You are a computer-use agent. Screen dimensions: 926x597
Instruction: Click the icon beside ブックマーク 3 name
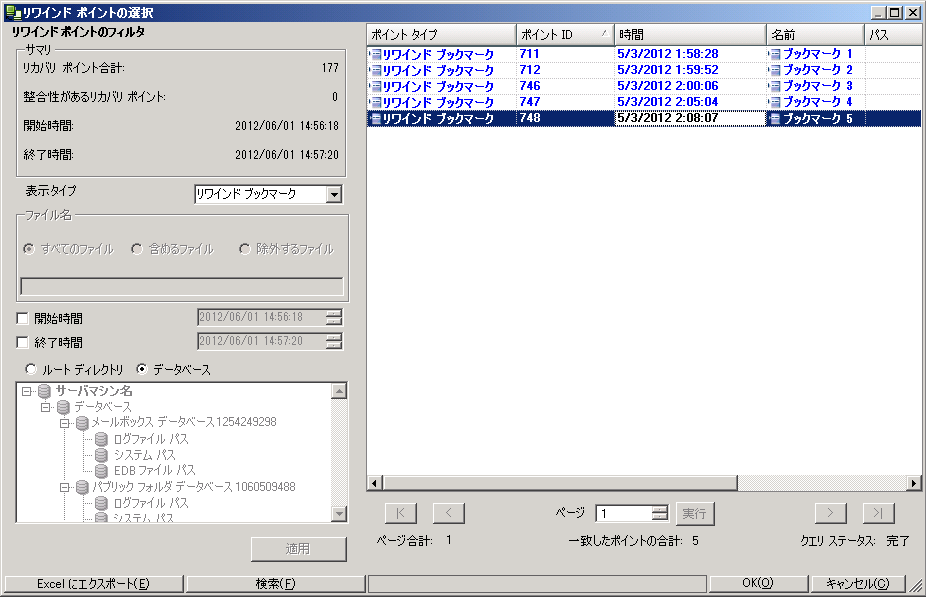tap(775, 86)
